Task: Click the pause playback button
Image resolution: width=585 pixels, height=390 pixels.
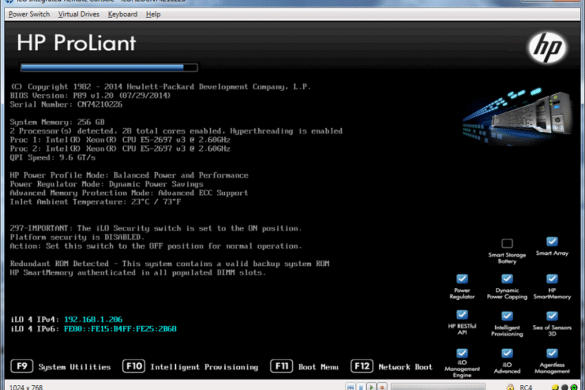Action: point(361,387)
